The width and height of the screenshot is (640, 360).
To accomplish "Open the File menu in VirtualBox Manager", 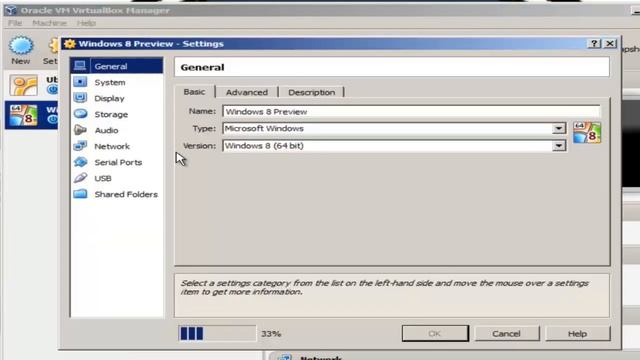I will click(15, 23).
